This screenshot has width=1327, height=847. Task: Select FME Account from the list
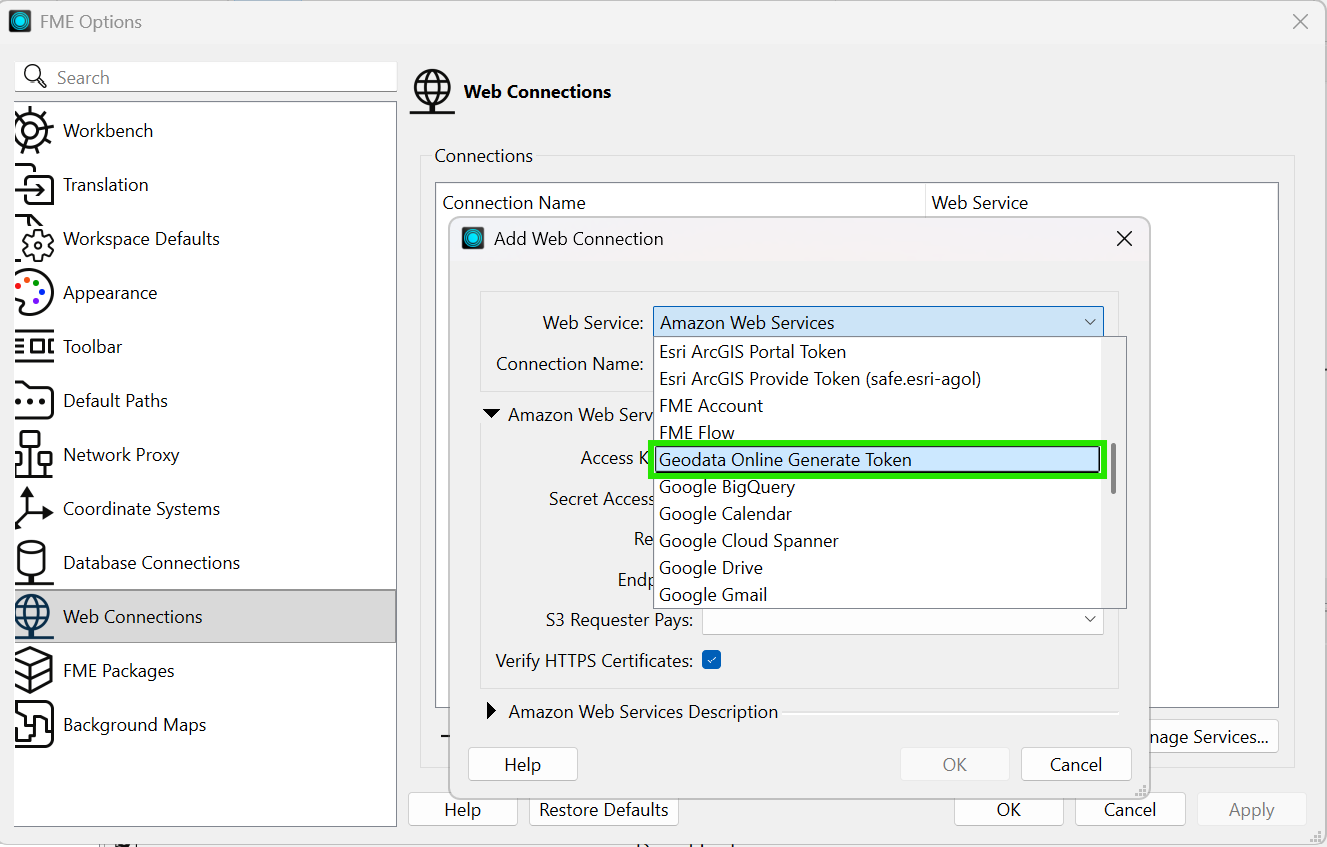point(878,406)
